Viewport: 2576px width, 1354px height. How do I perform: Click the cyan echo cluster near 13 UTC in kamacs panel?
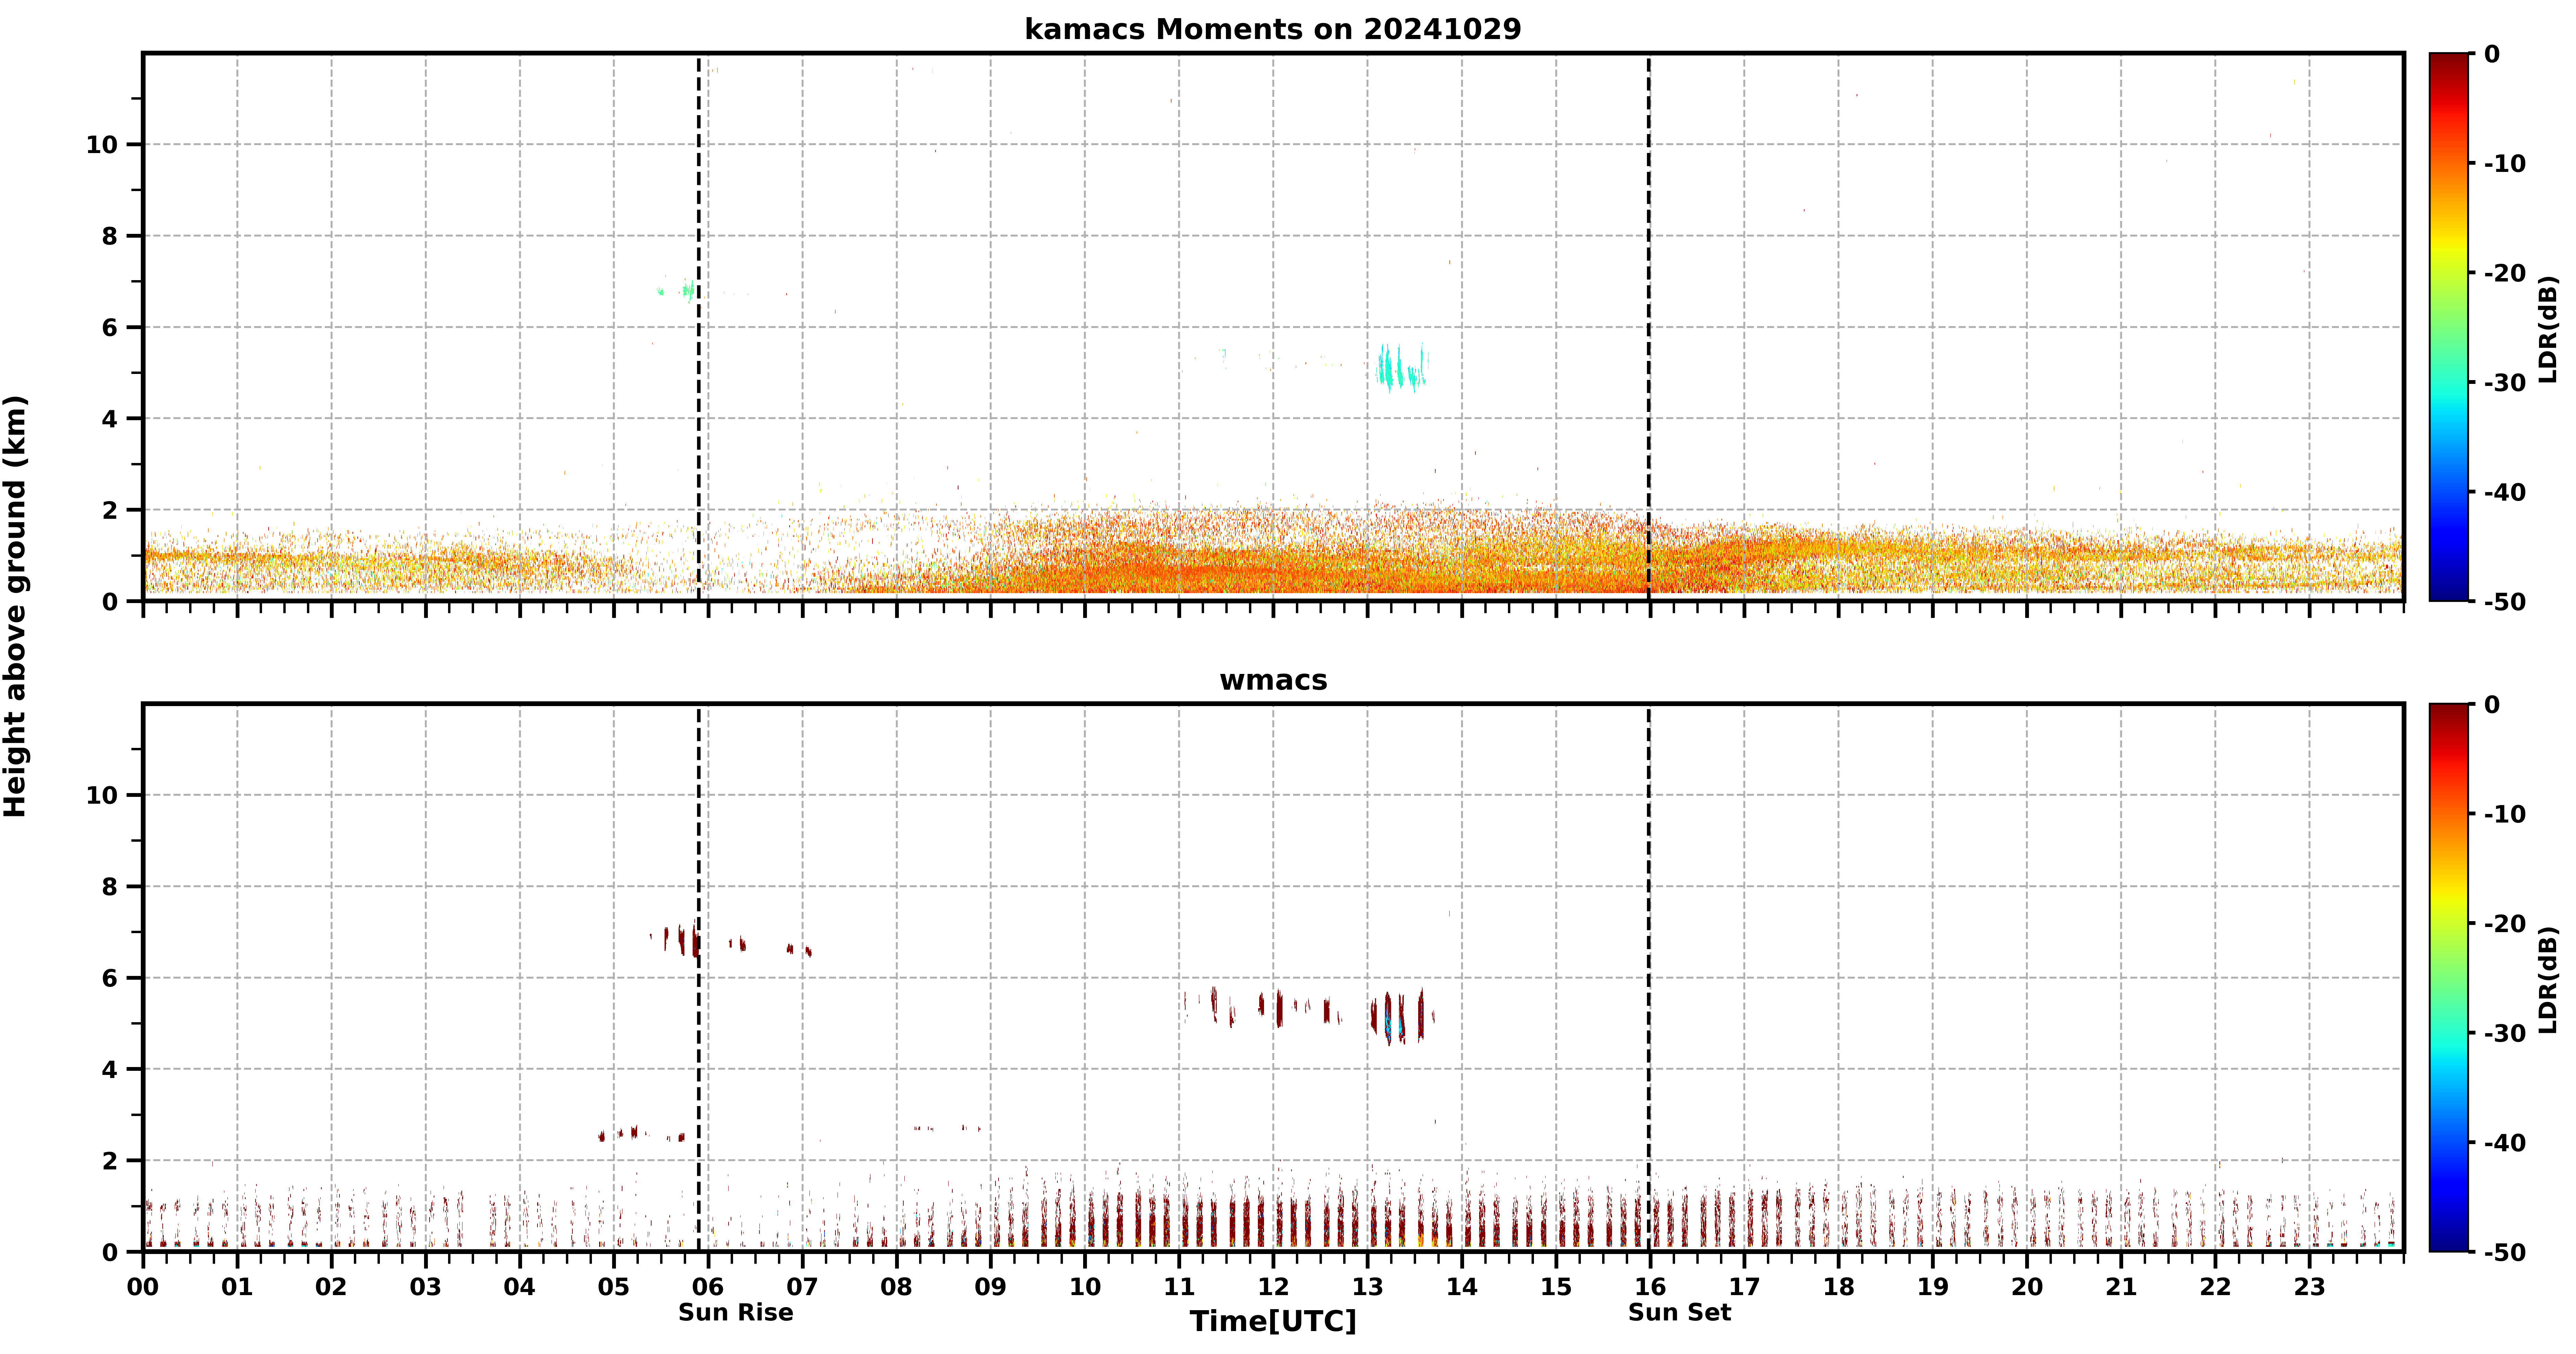click(x=1402, y=368)
